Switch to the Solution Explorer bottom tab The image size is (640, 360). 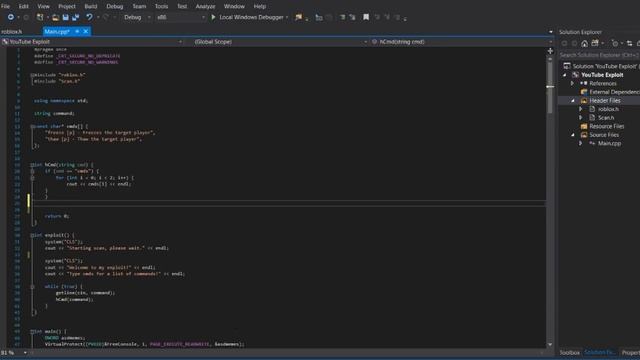(600, 352)
